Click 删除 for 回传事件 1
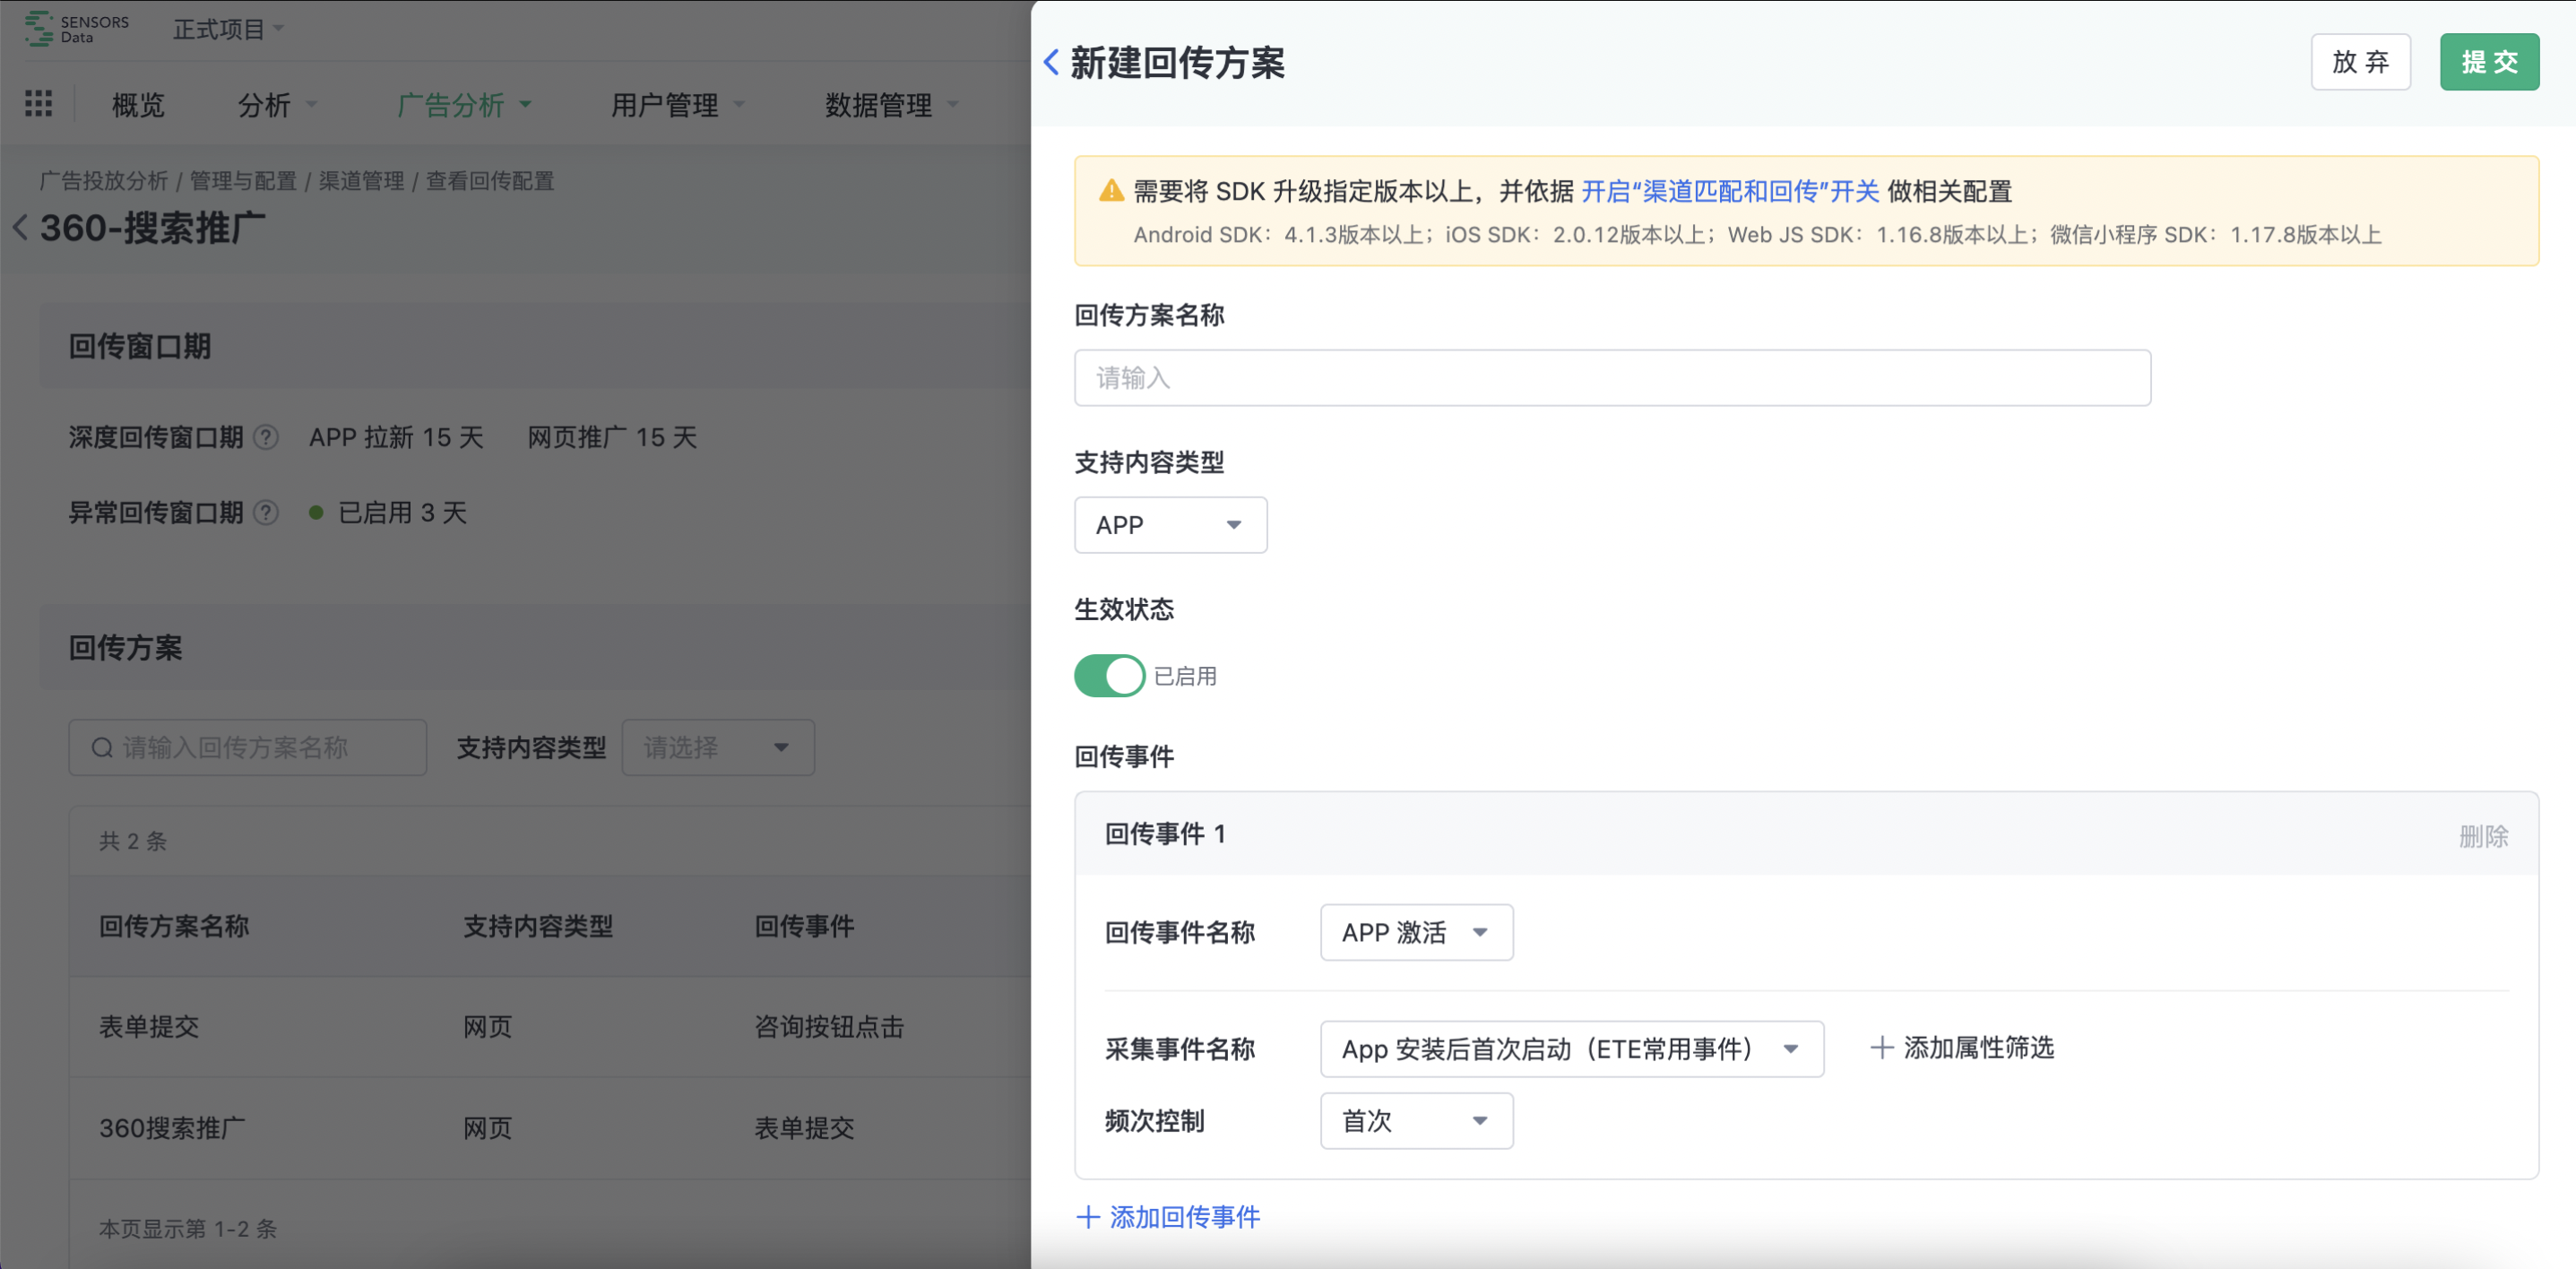The height and width of the screenshot is (1269, 2576). [2483, 836]
